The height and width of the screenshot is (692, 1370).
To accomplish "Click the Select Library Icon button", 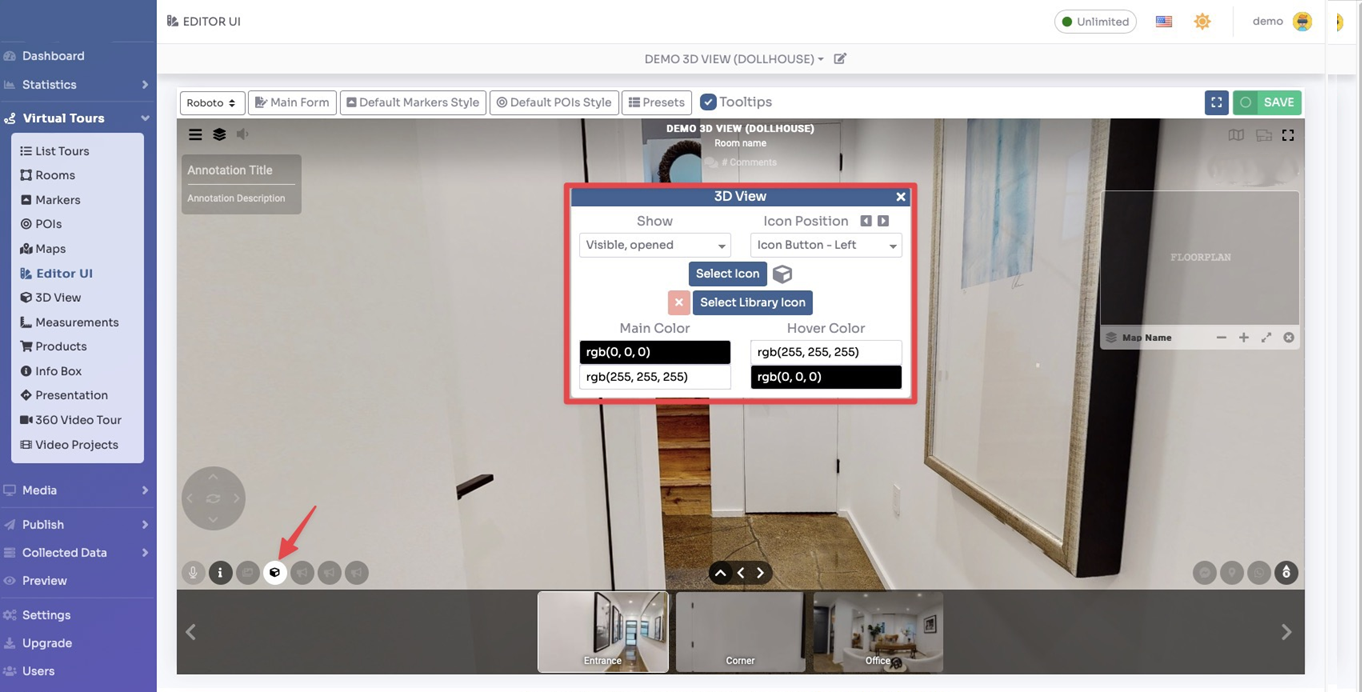I will click(752, 302).
